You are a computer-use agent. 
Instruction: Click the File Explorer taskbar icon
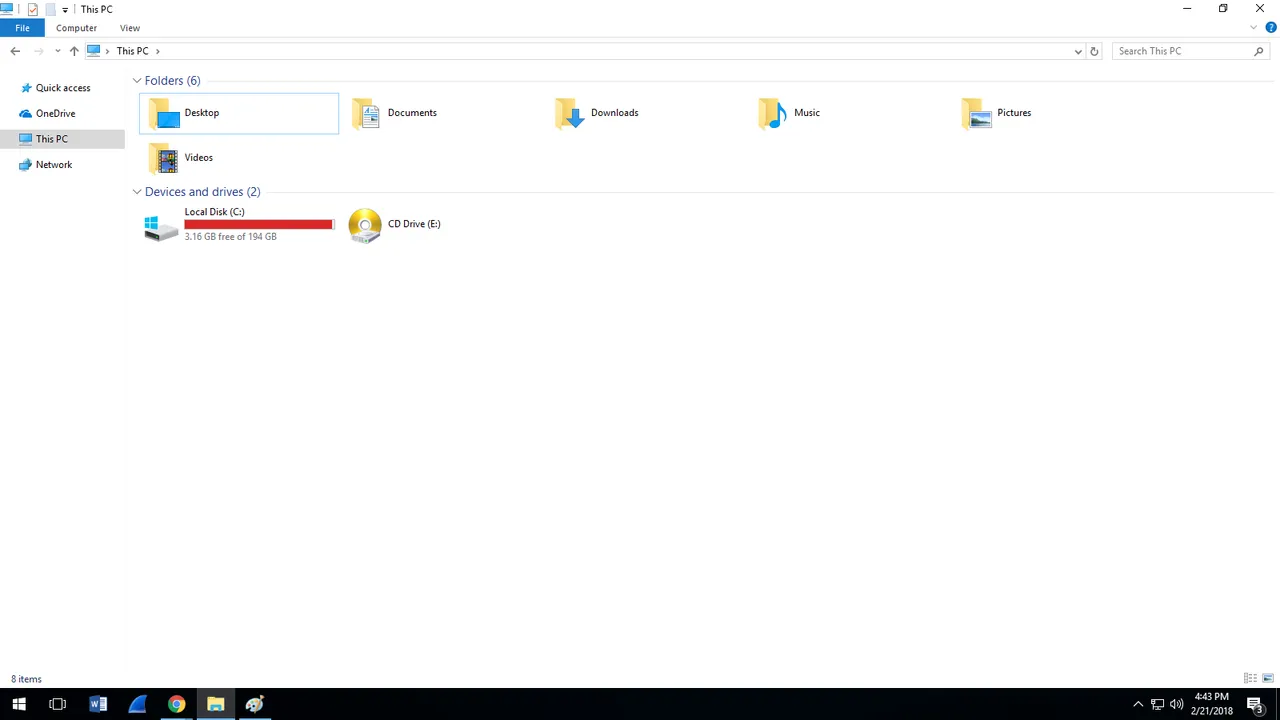[215, 704]
